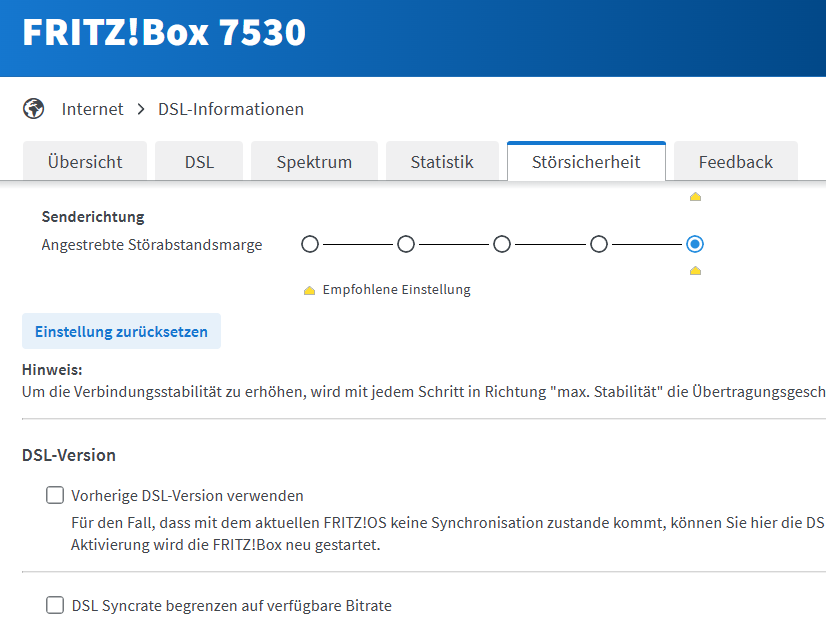The width and height of the screenshot is (826, 630).
Task: Open the Internet breadcrumb link
Action: pos(92,109)
